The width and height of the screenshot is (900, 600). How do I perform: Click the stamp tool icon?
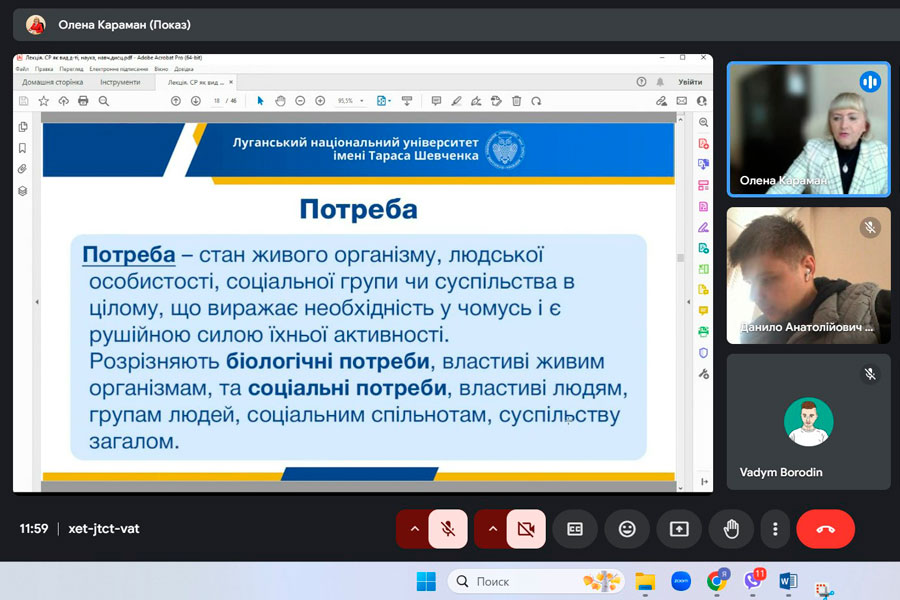pos(496,101)
